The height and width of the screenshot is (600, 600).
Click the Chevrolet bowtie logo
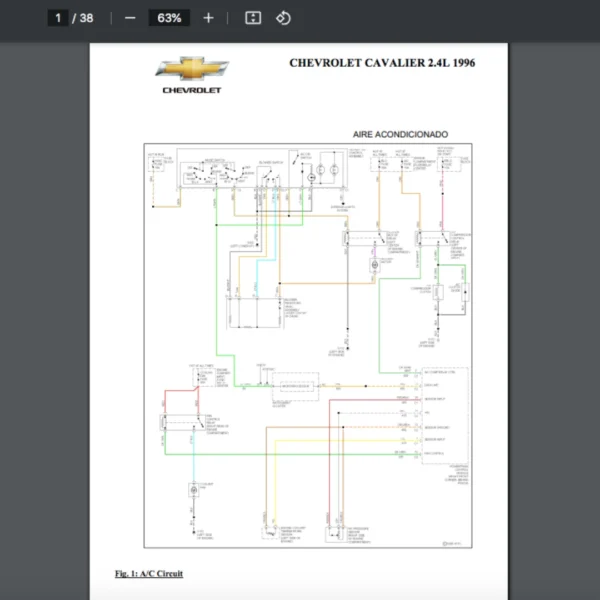coord(192,69)
